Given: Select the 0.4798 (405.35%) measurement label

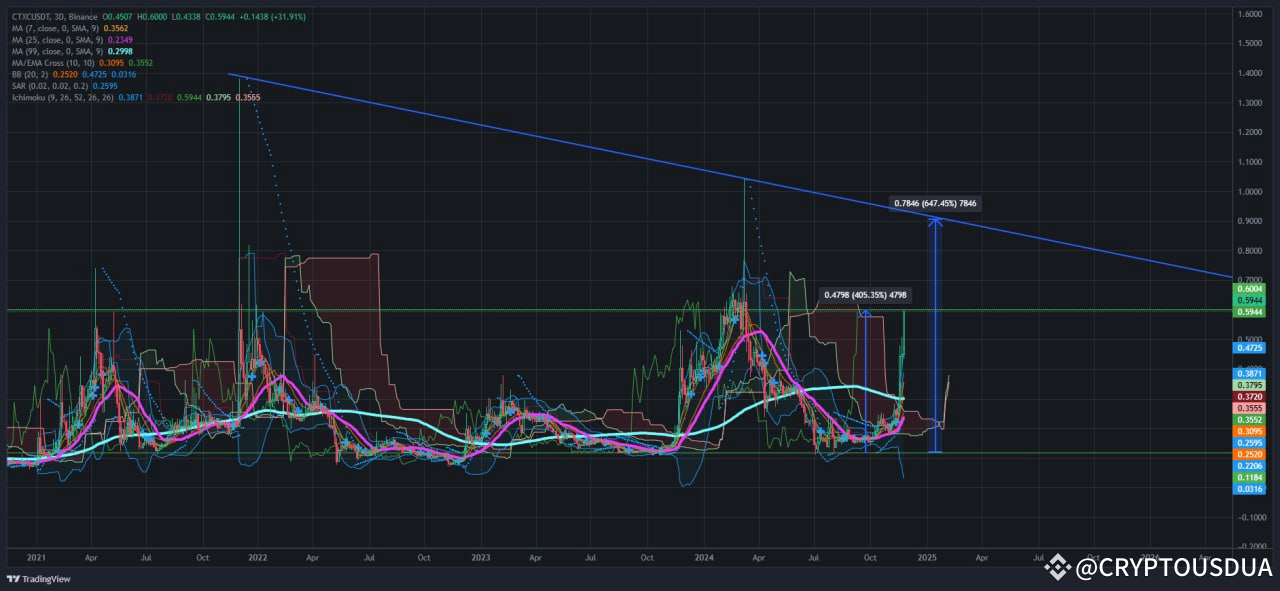Looking at the screenshot, I should pos(865,294).
